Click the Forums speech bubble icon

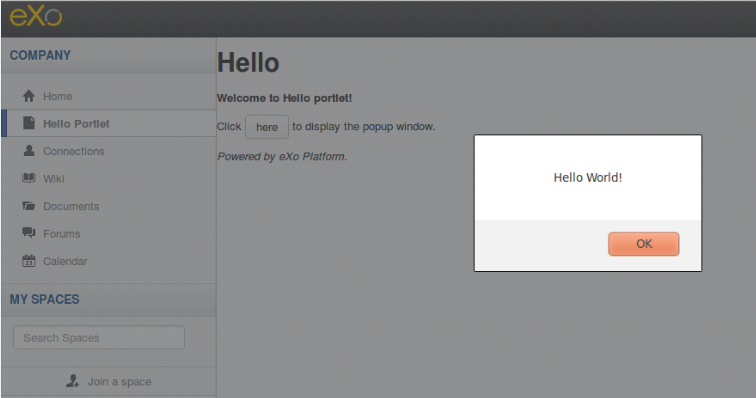29,233
